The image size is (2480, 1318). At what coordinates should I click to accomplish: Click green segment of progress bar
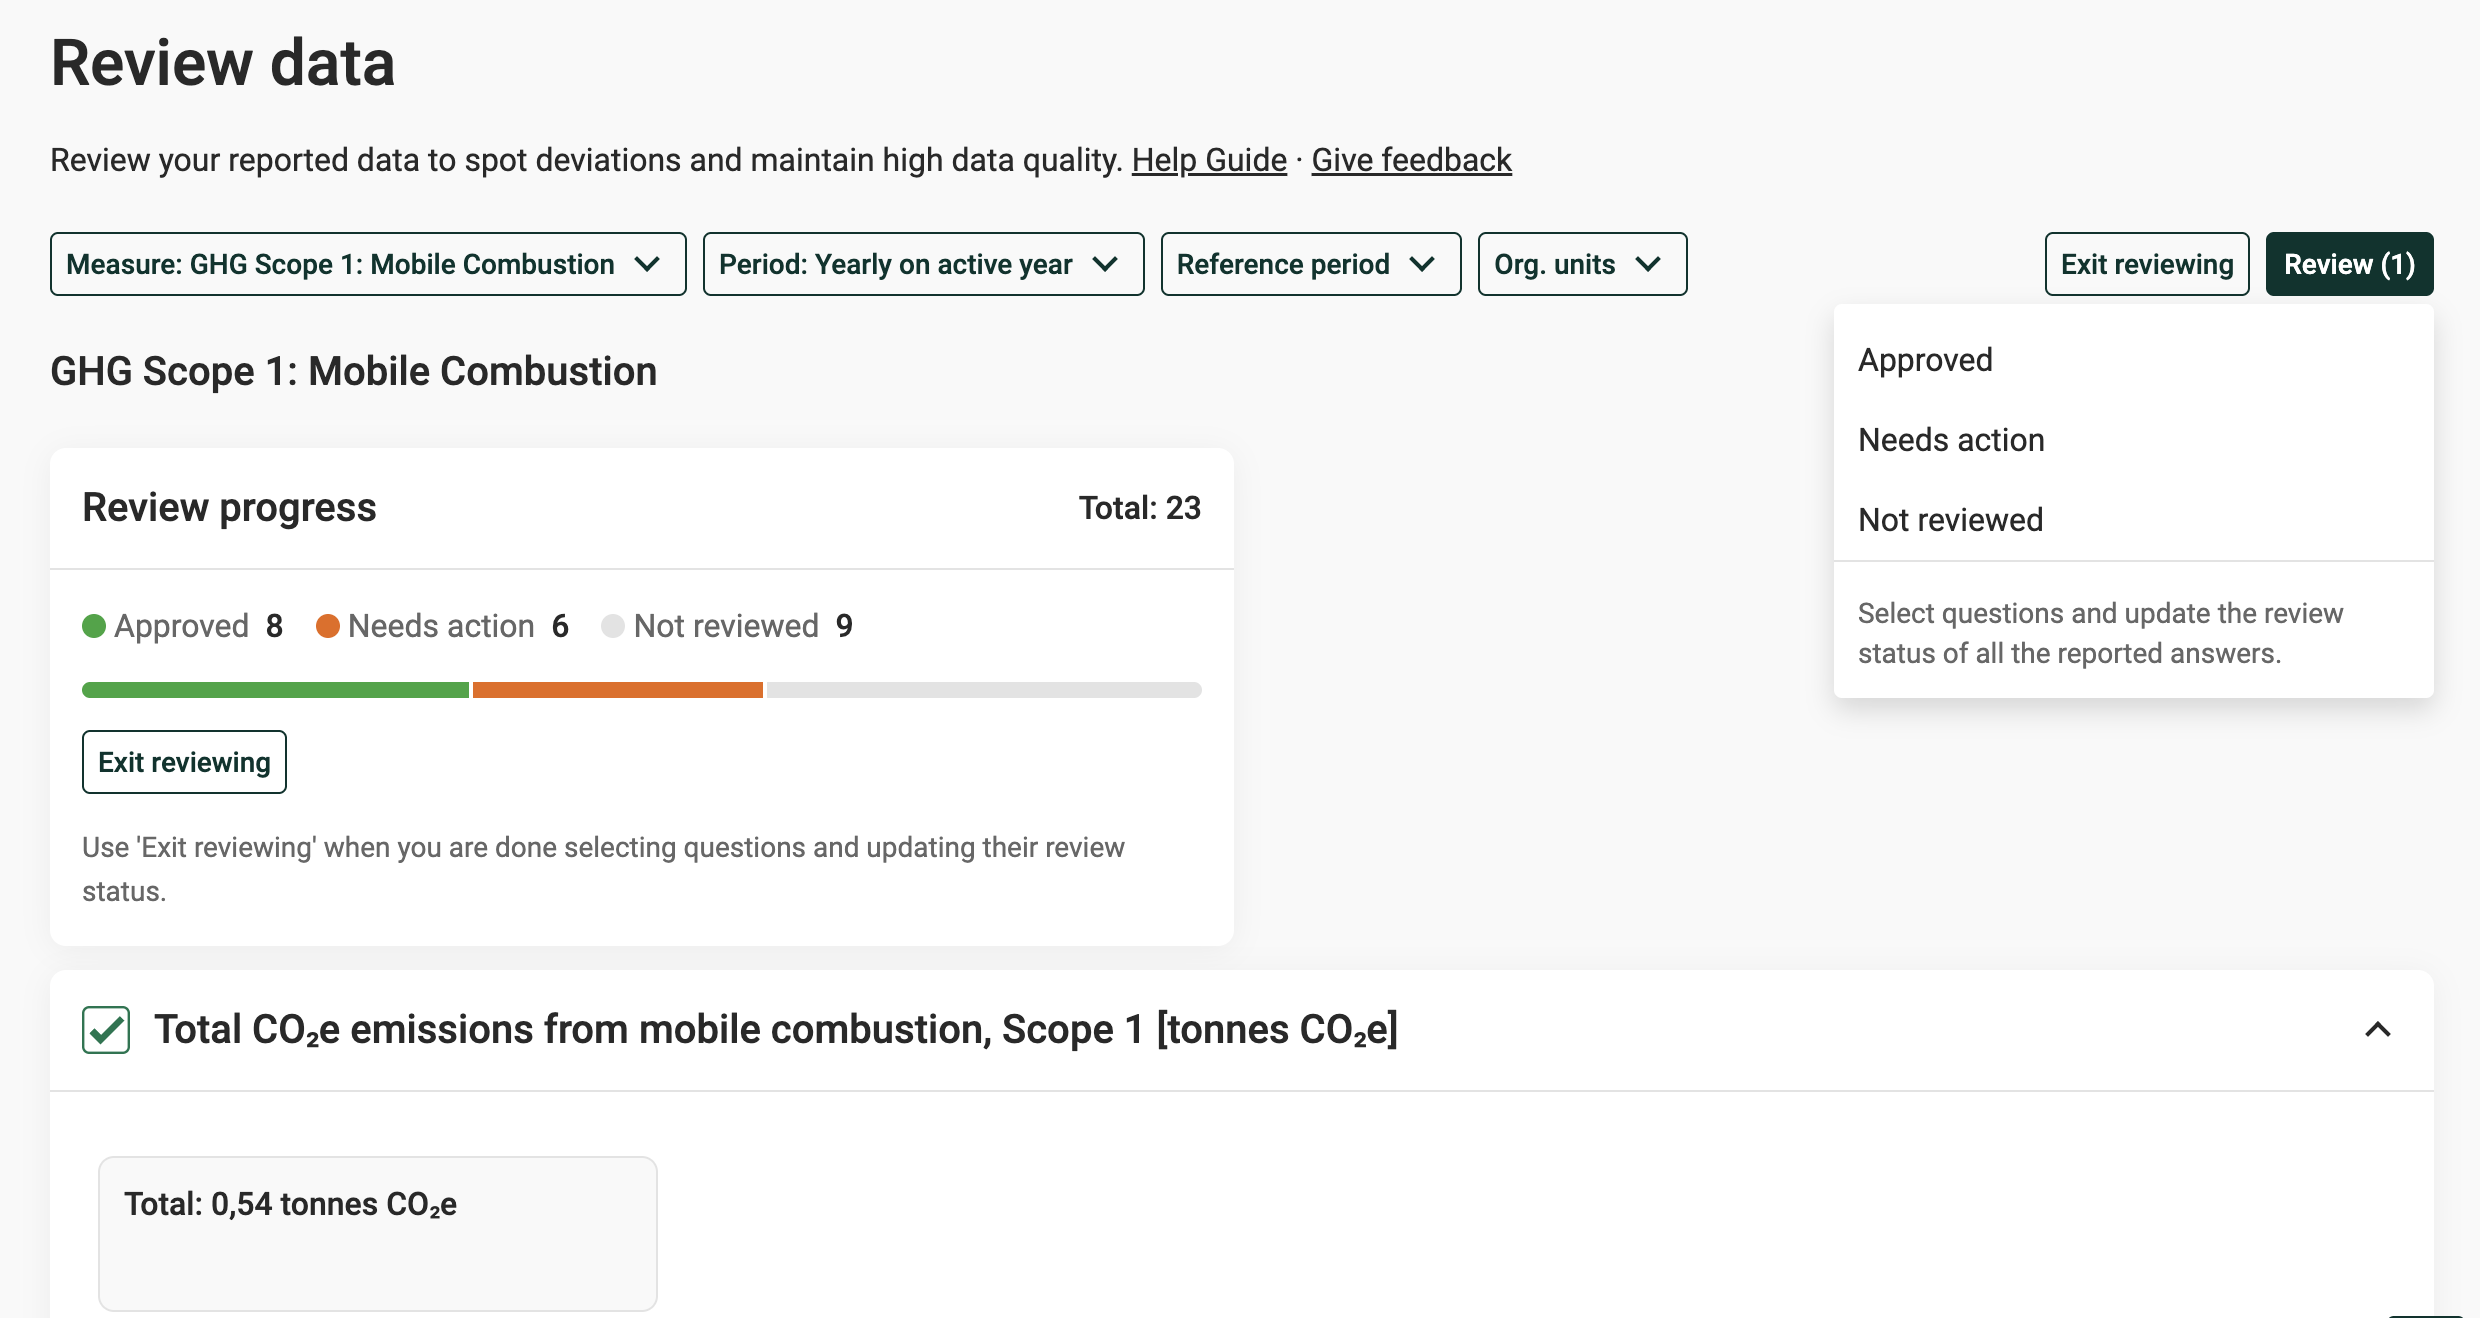point(275,690)
